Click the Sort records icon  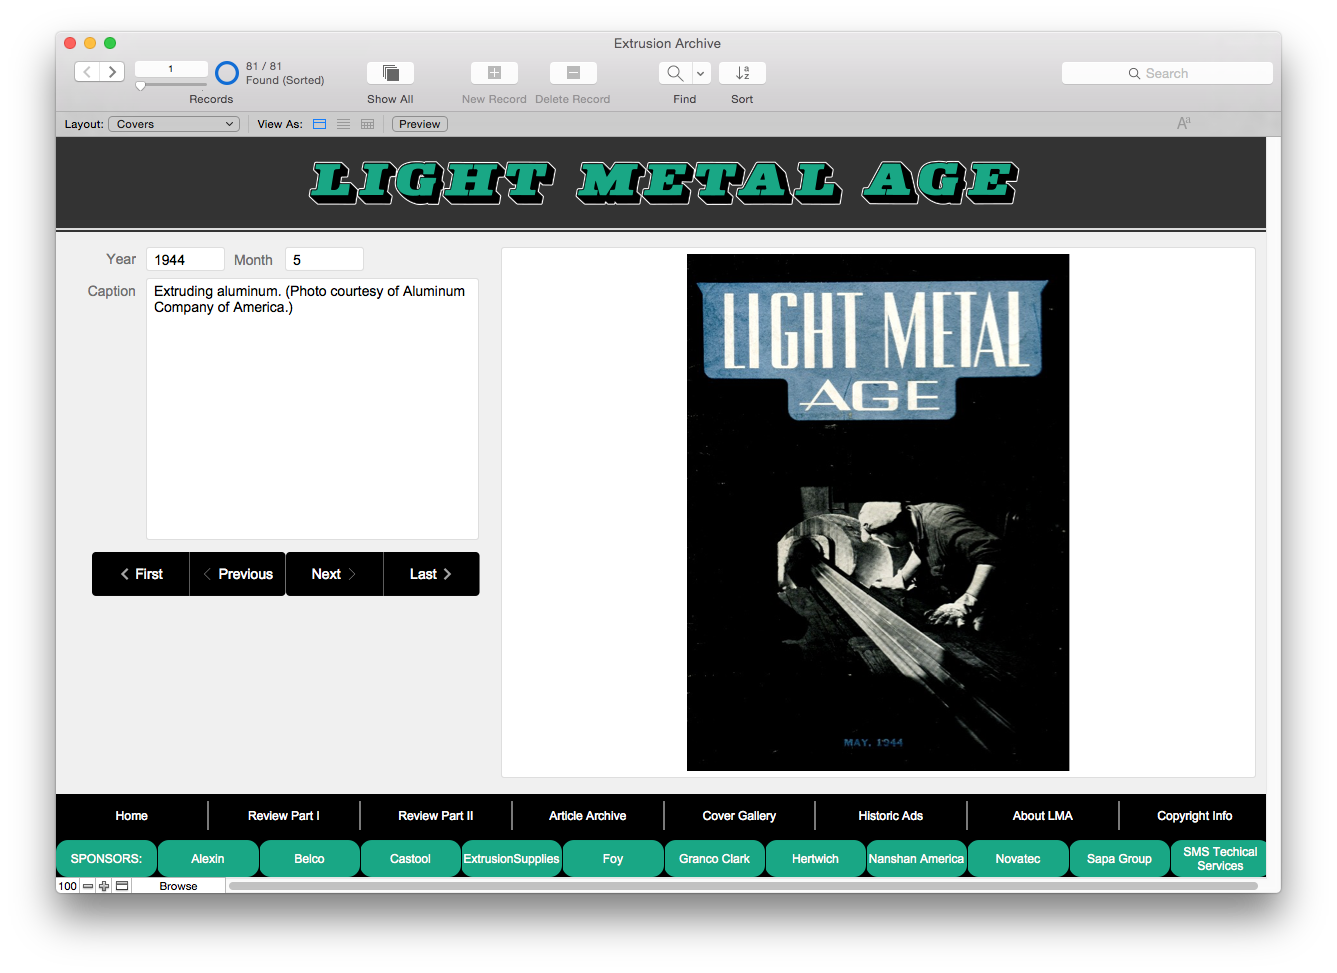point(742,73)
